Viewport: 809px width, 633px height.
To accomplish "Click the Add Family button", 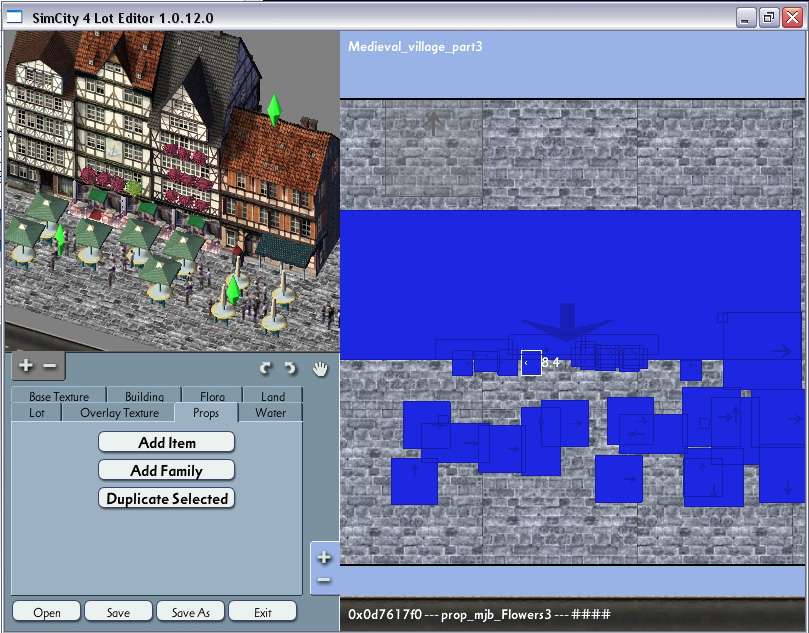I will tap(166, 470).
